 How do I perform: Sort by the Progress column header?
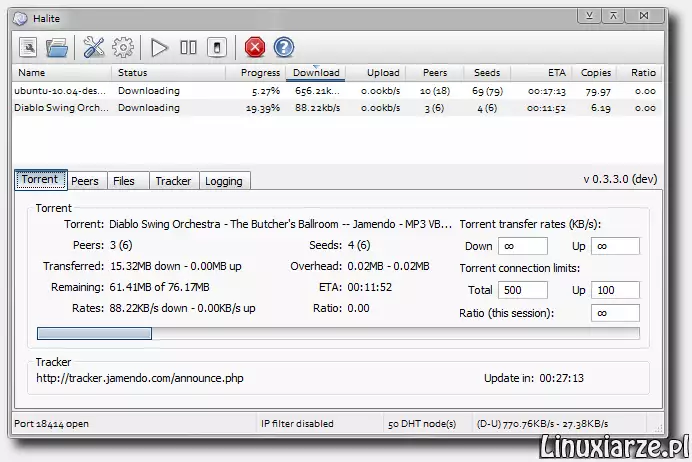pos(256,73)
